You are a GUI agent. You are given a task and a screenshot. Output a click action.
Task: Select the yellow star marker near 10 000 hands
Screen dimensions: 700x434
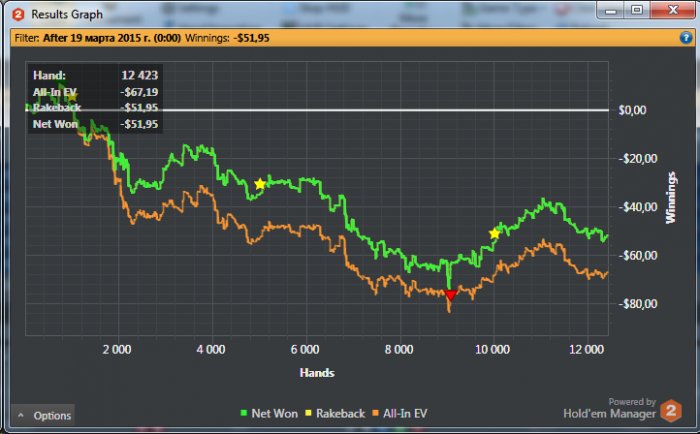pos(494,234)
